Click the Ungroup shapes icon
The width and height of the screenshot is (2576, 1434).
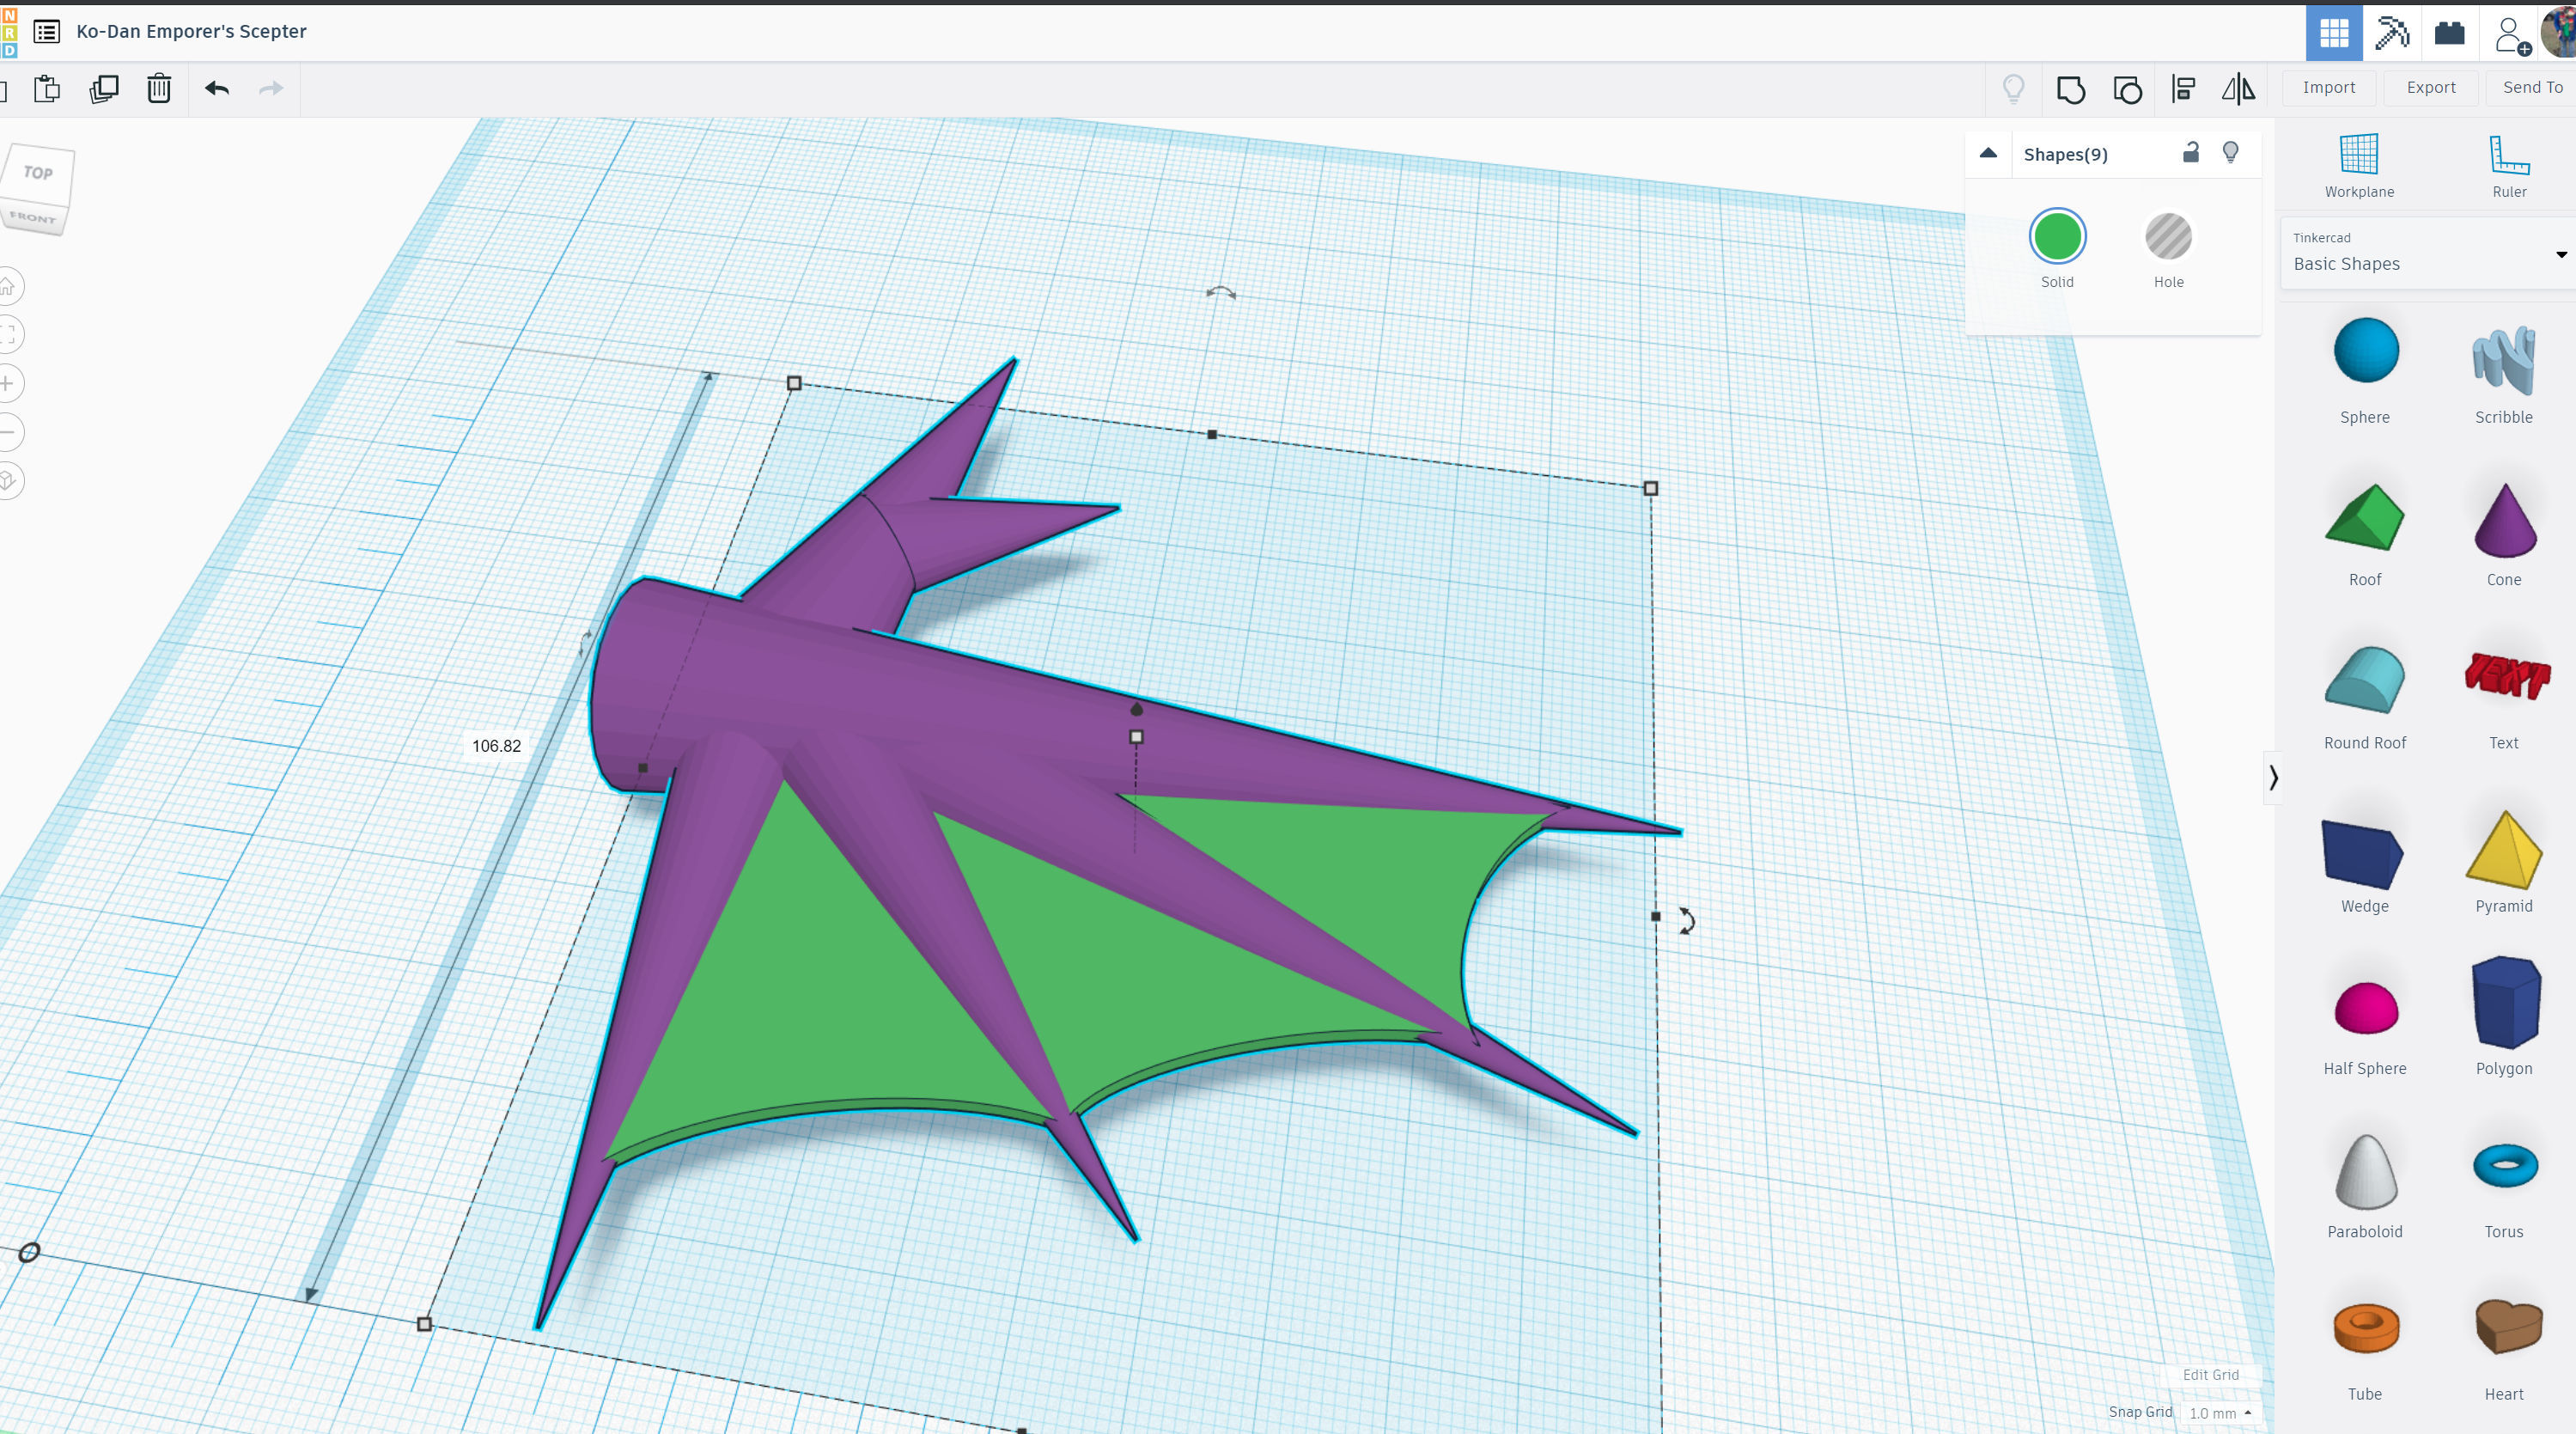2127,89
